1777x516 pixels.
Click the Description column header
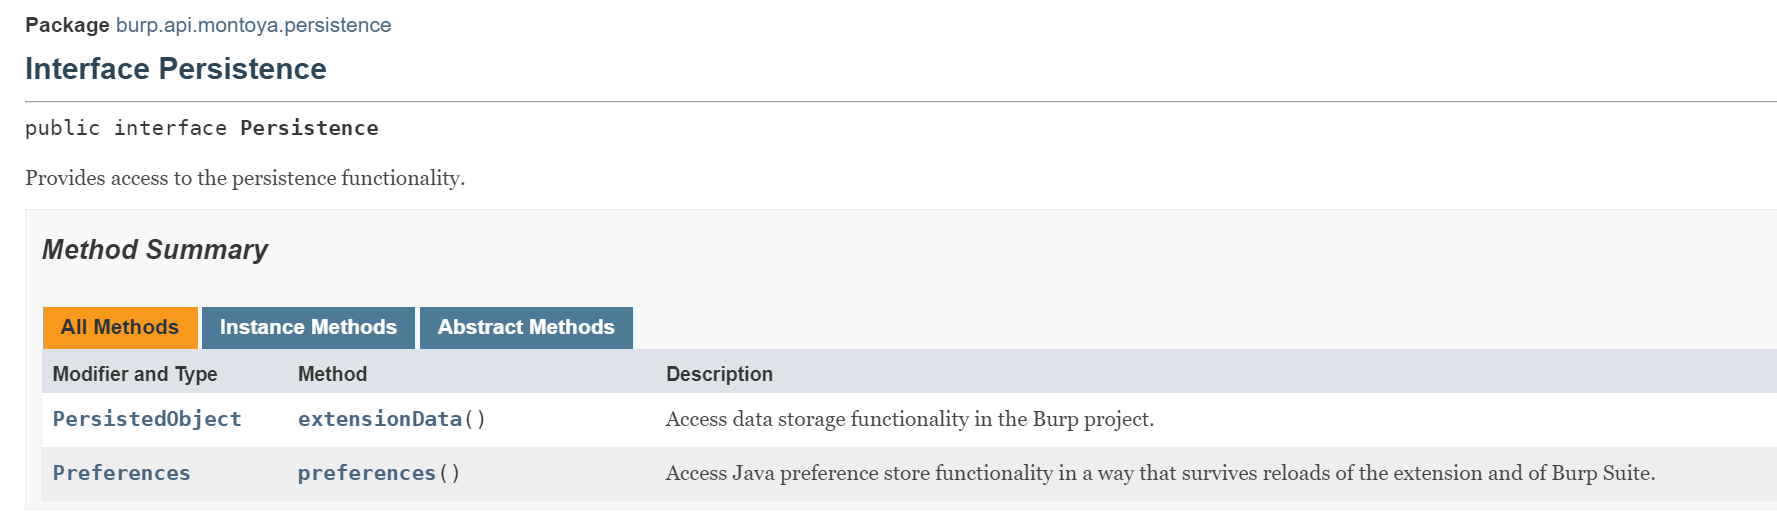tap(719, 374)
